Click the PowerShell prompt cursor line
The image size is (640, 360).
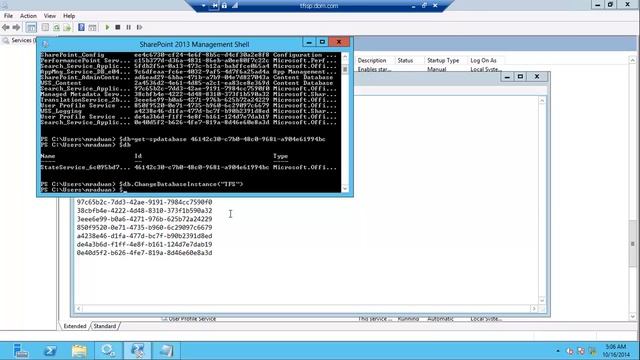[x=191, y=190]
